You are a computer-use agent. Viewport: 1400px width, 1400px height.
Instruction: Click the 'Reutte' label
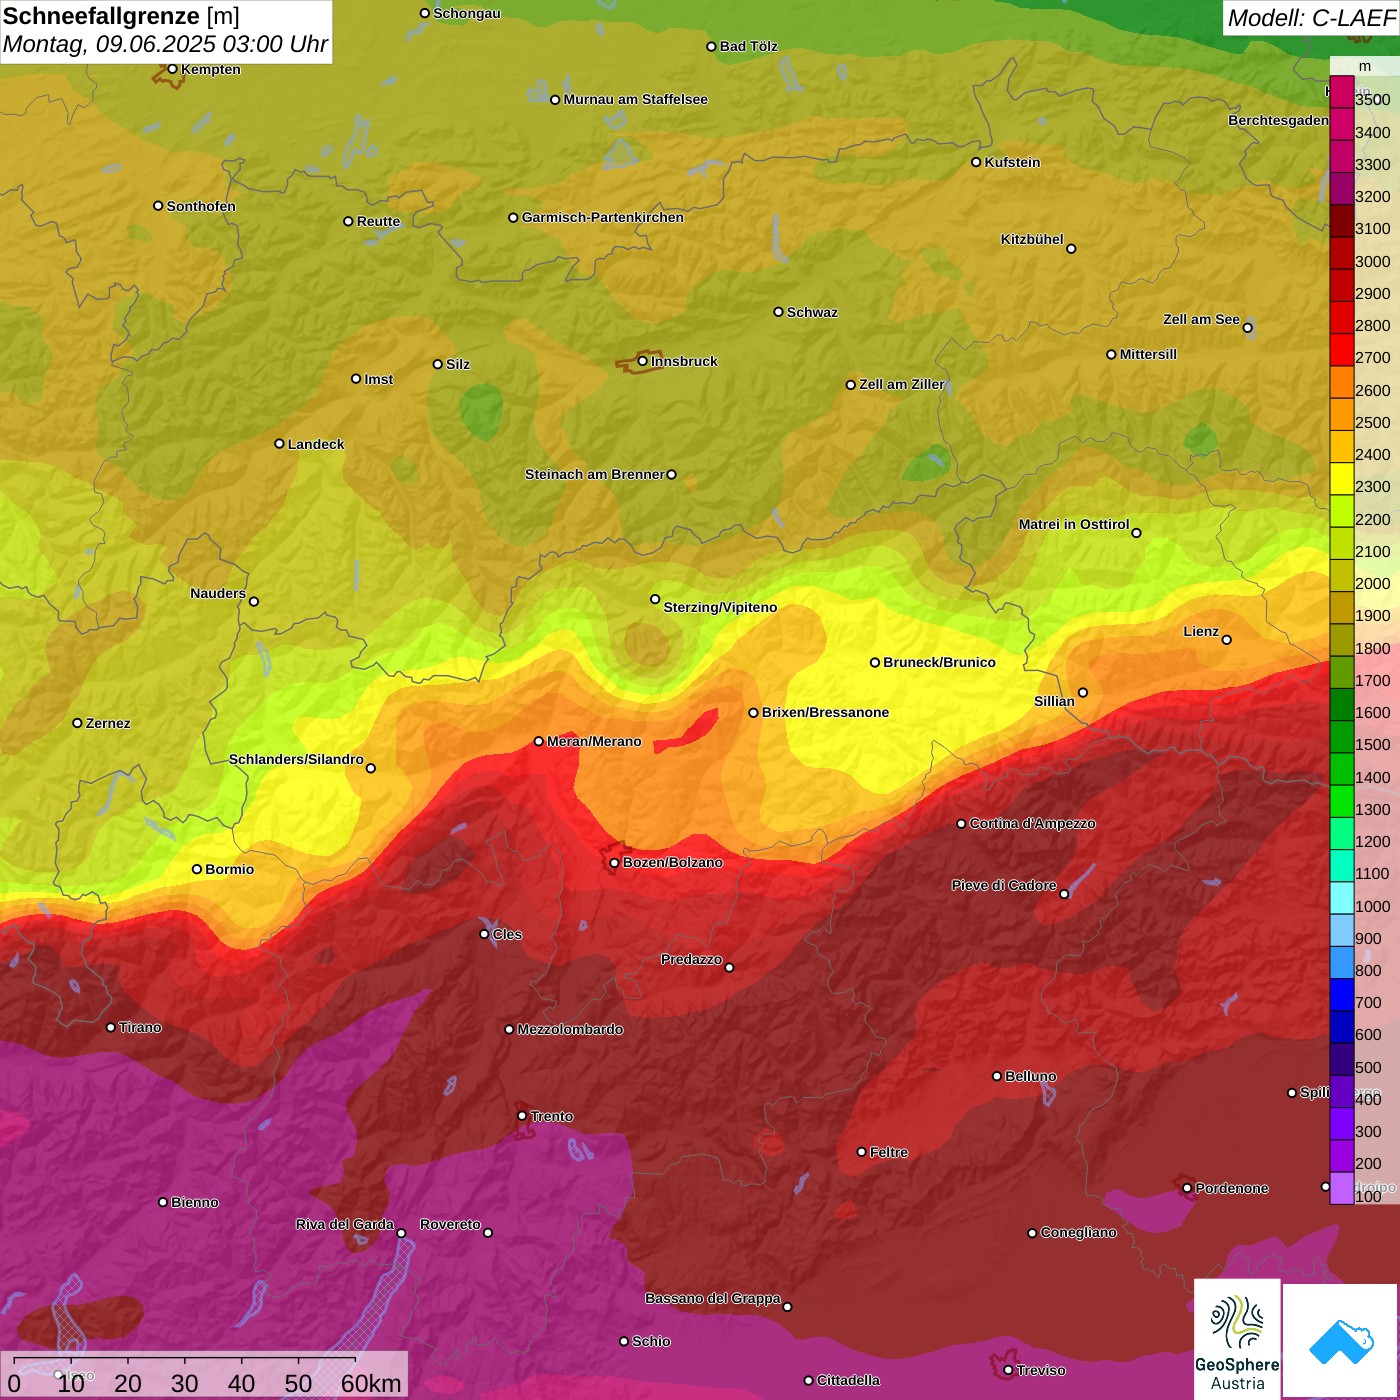point(378,221)
